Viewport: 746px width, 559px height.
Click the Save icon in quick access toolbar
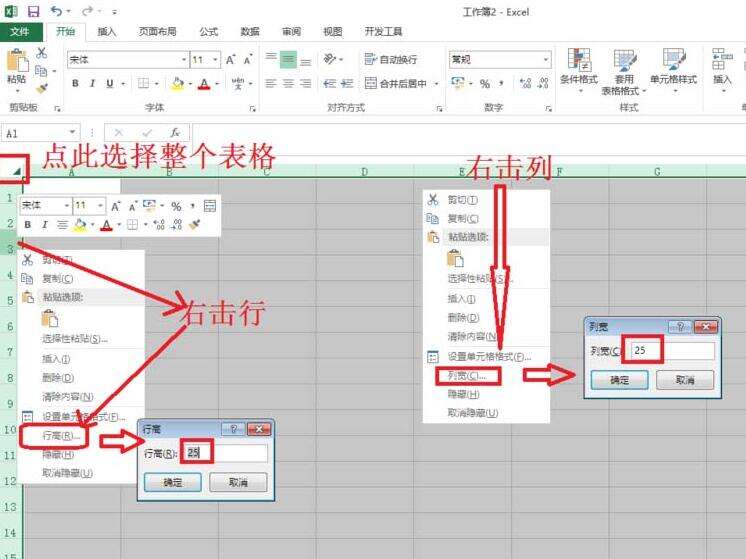click(33, 11)
